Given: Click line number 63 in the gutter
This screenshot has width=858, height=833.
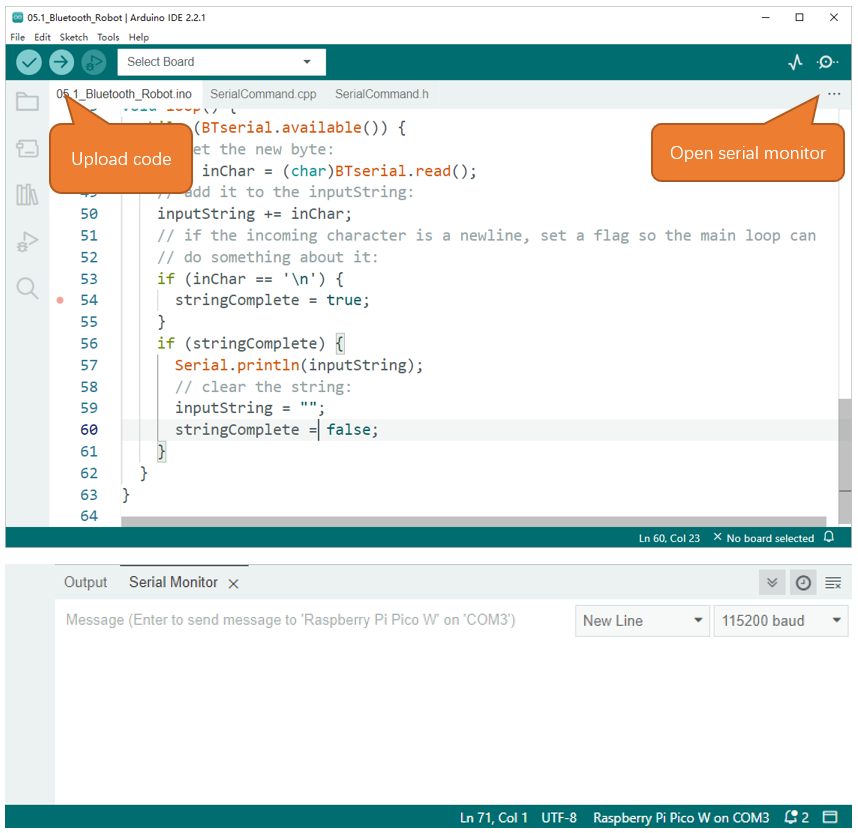Looking at the screenshot, I should tap(89, 495).
